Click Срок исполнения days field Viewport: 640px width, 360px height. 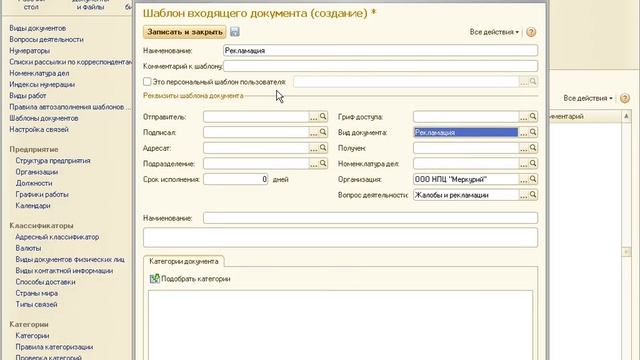pyautogui.click(x=236, y=179)
